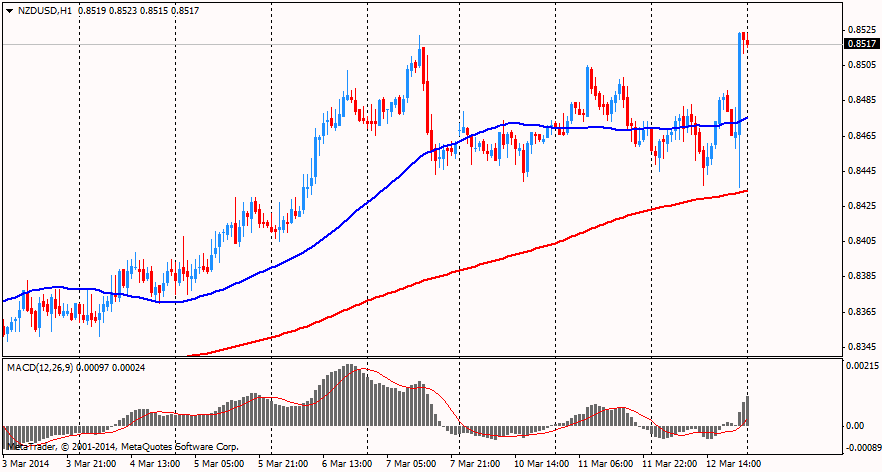Click the 6 Mar 13:00 time label

347,464
